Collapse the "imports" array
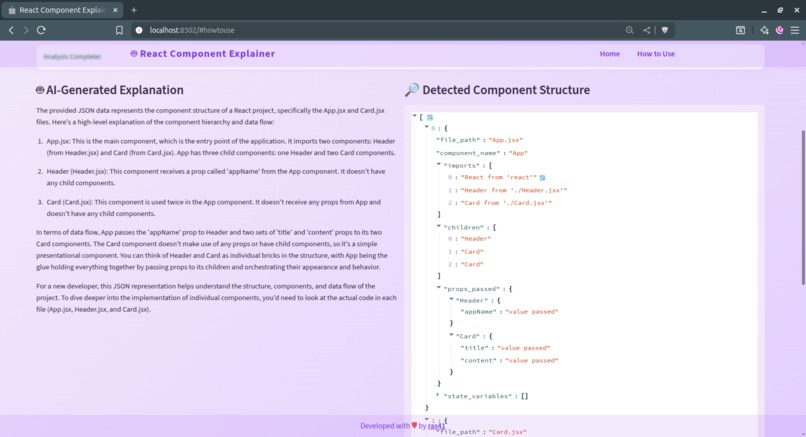 438,165
